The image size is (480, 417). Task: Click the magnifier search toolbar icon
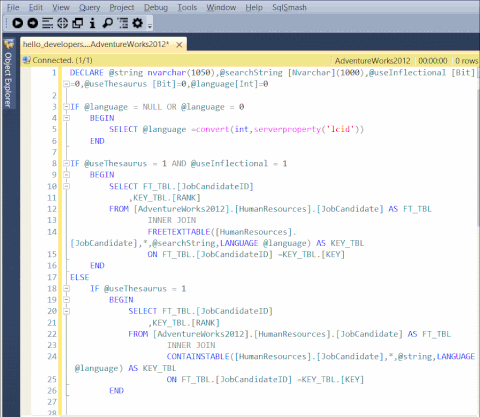click(x=107, y=23)
